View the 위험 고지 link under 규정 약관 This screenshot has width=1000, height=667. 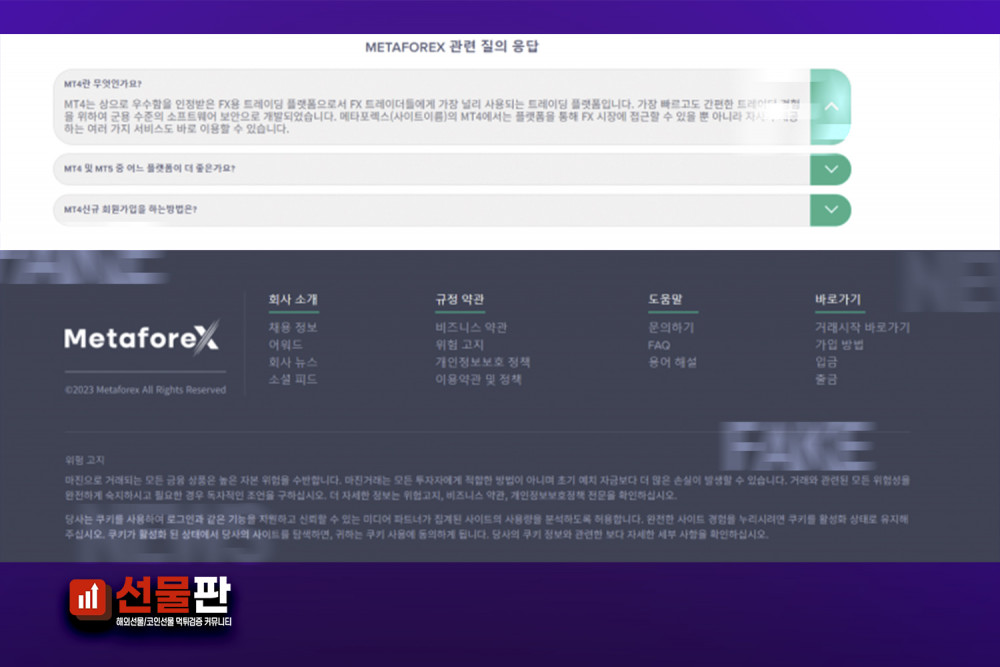459,345
